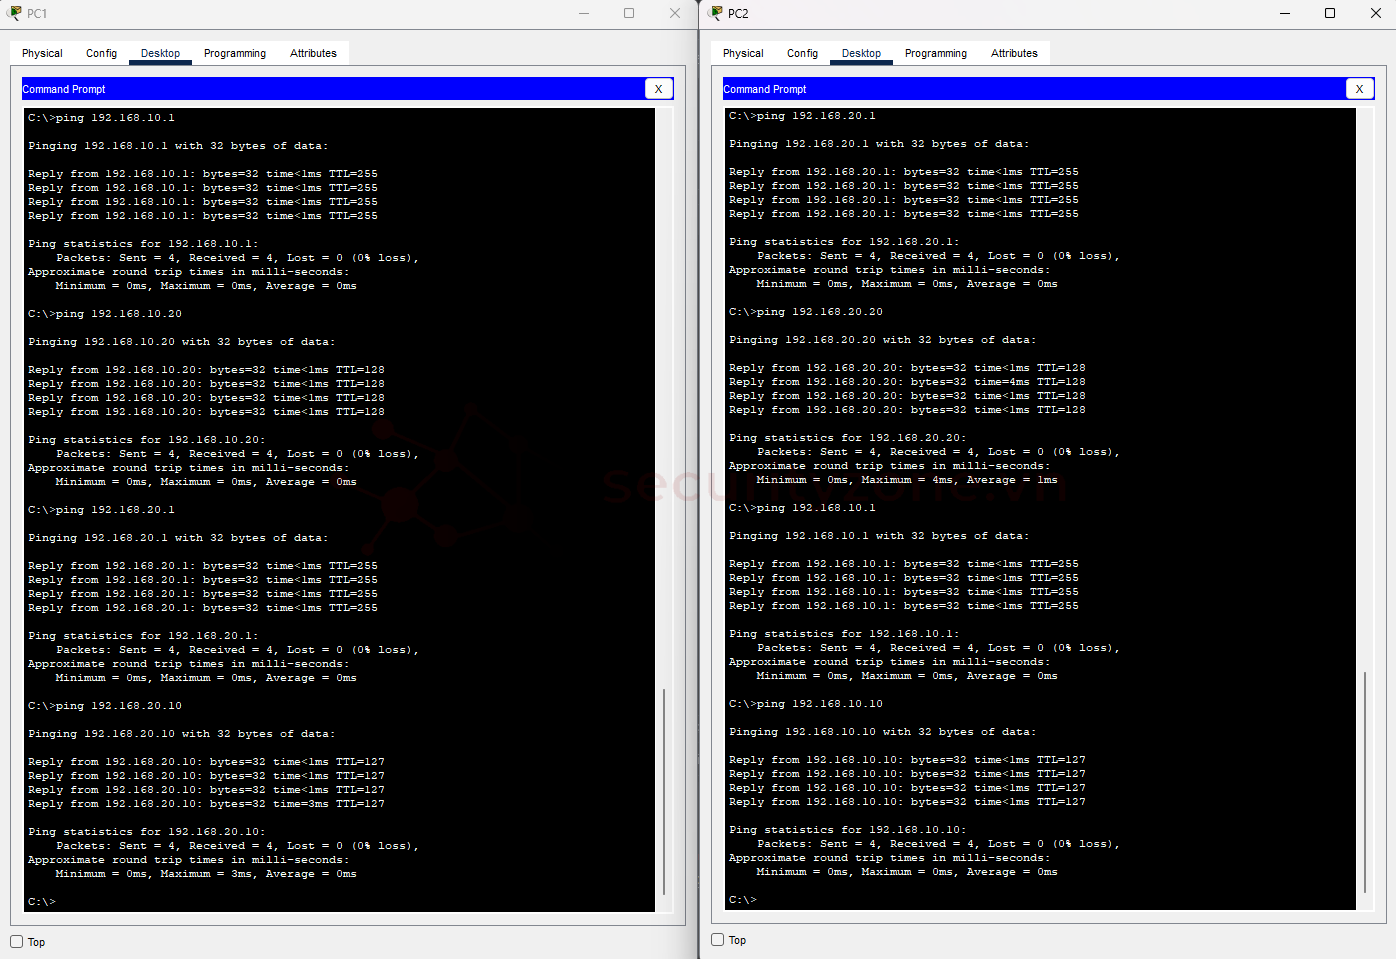Click 'Maximum = 4ms' statistics line in PC2

[x=907, y=480]
